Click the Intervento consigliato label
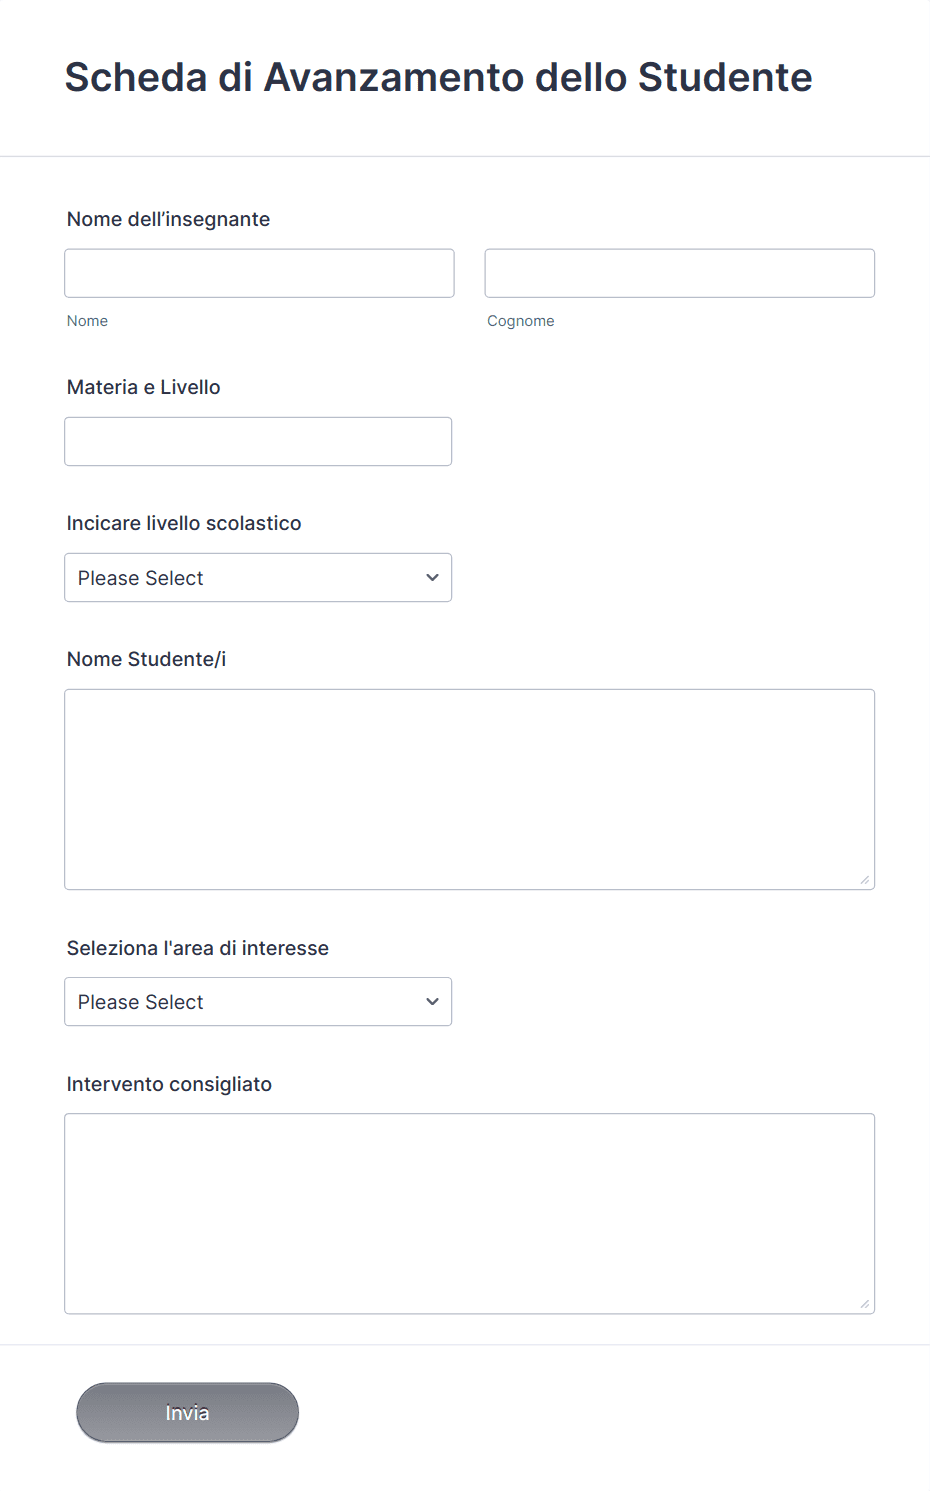The image size is (930, 1491). pos(169,1084)
